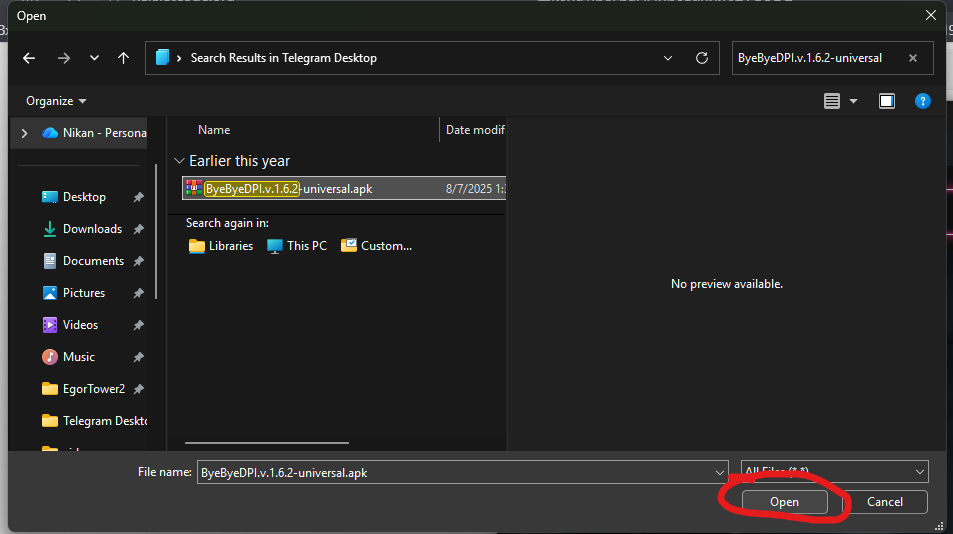Go up one folder level
Image resolution: width=953 pixels, height=534 pixels.
coord(123,58)
